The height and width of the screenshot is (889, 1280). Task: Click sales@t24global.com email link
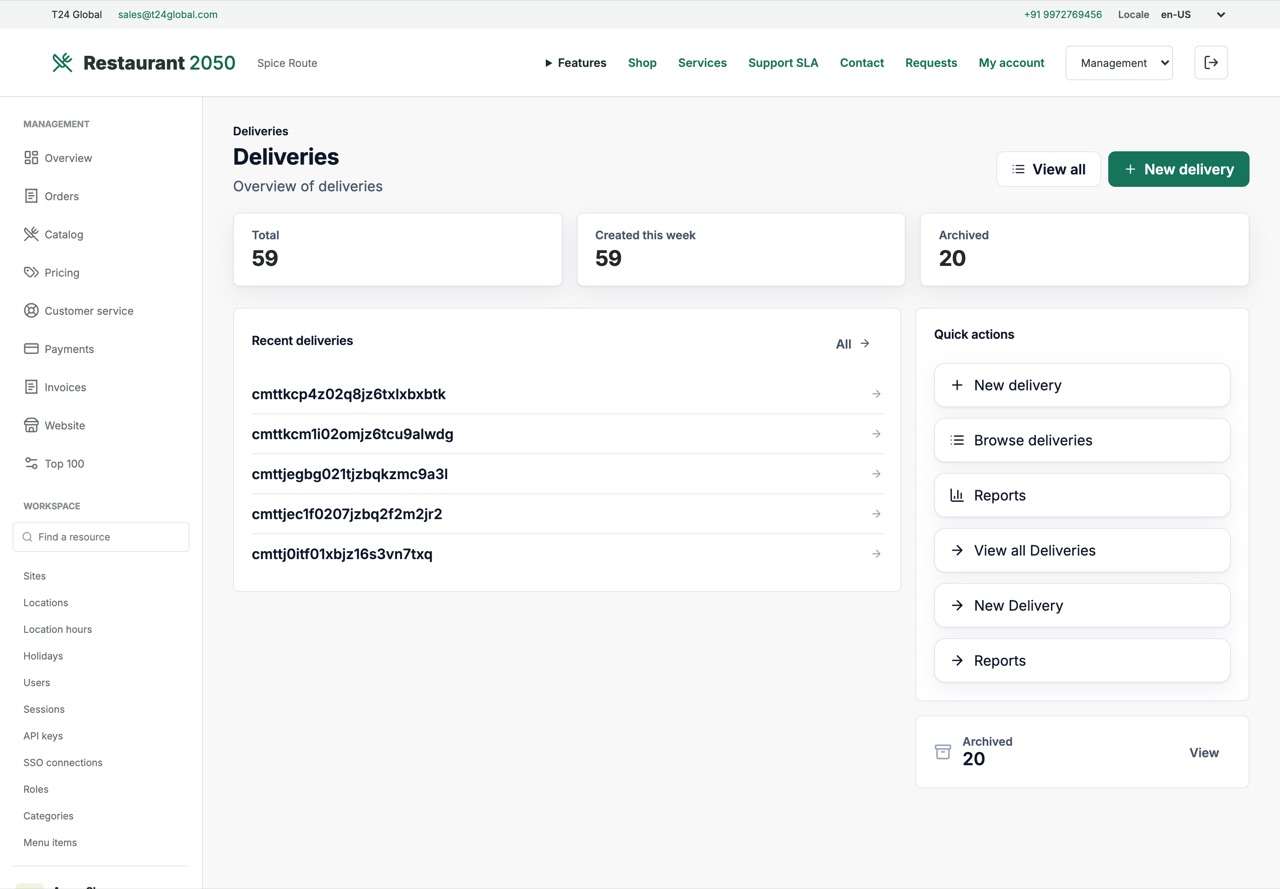click(x=168, y=15)
